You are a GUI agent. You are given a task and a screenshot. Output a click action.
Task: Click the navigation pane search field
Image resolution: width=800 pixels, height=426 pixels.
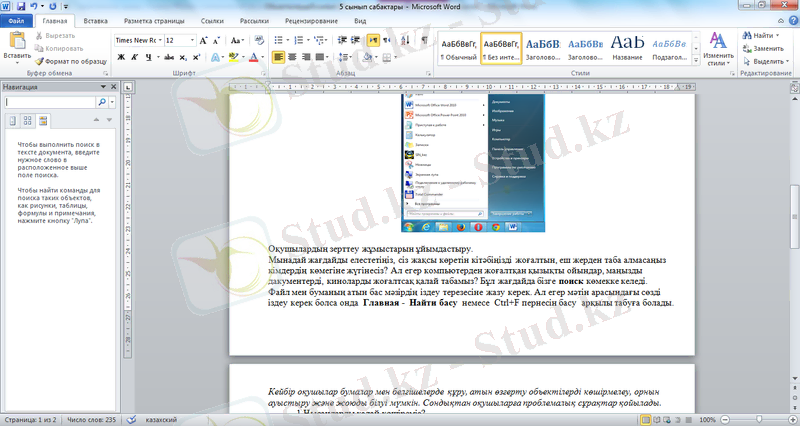click(50, 102)
